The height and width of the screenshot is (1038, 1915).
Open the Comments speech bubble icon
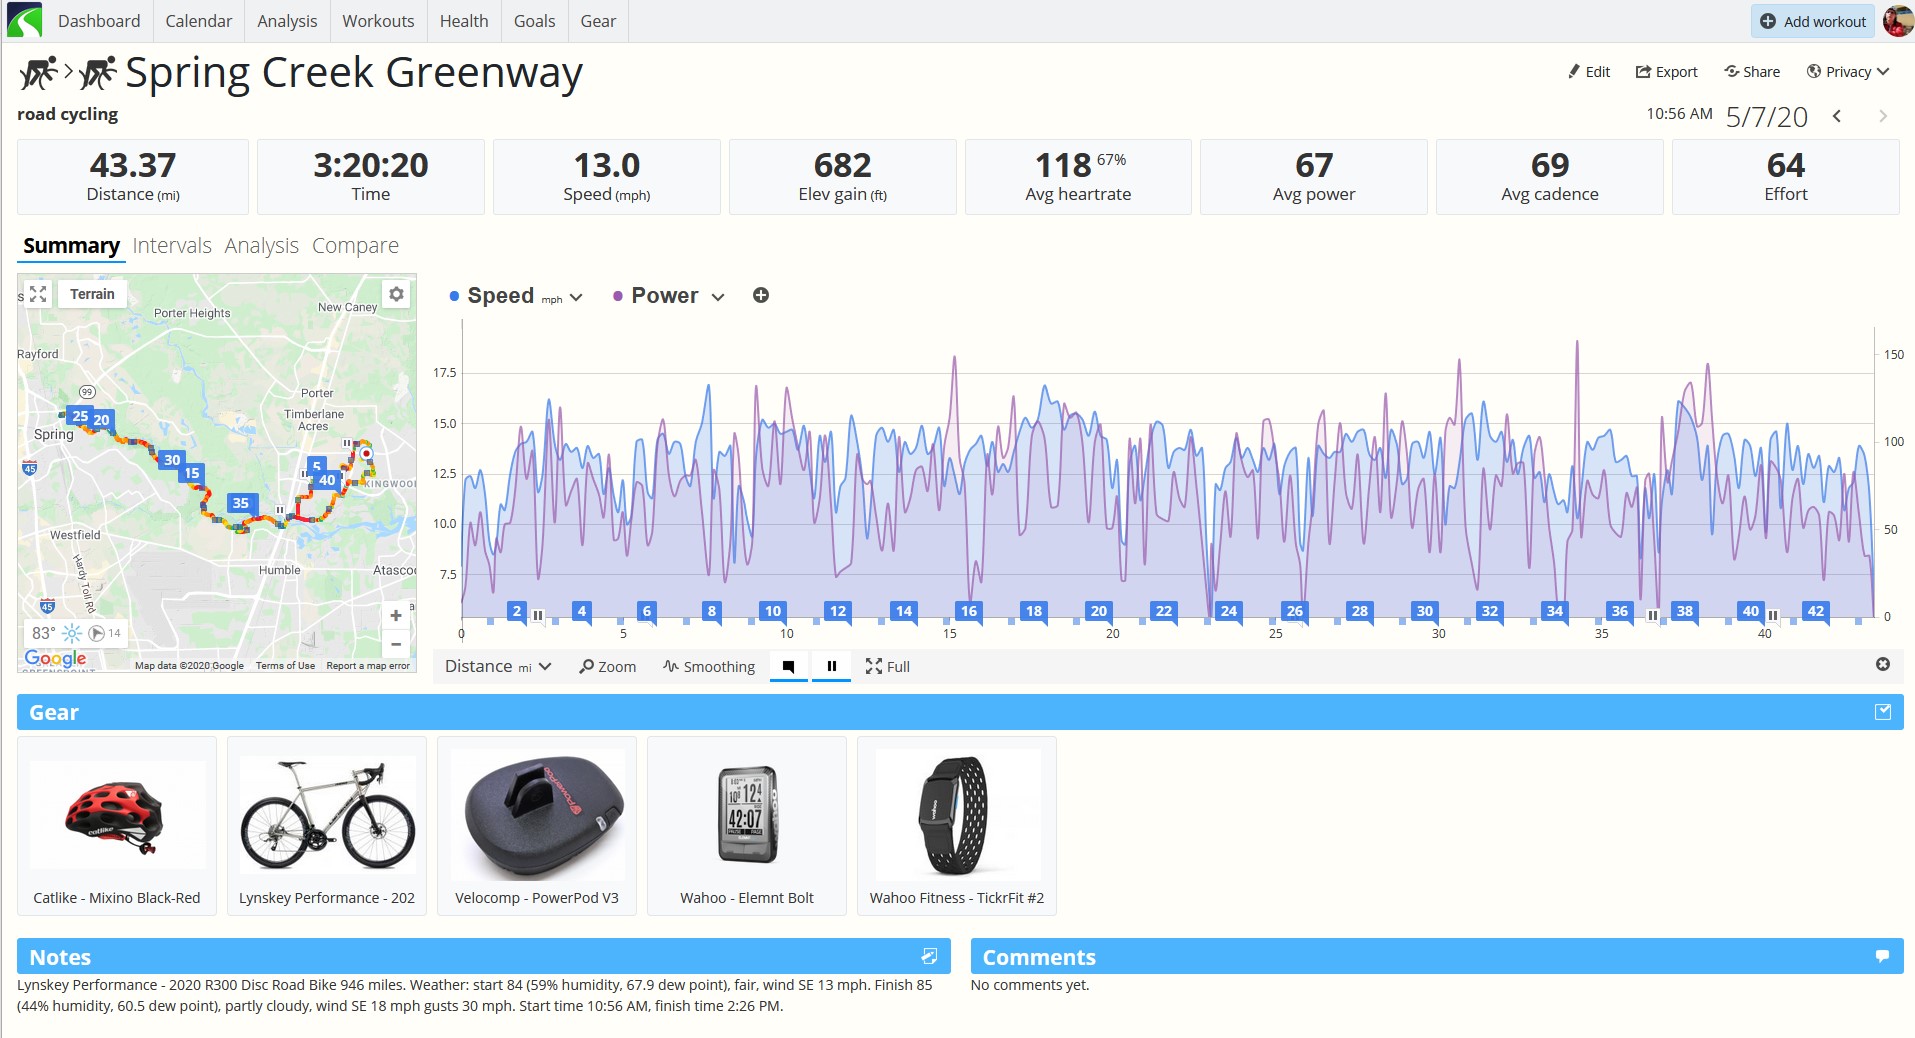(1882, 957)
